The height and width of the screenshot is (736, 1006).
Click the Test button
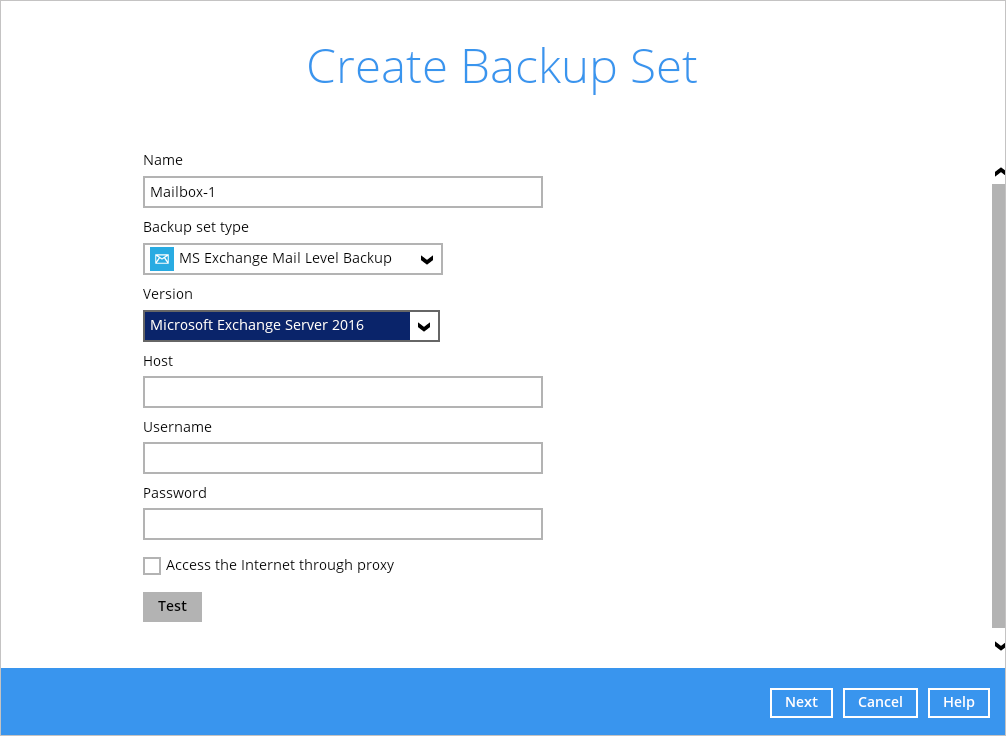tap(173, 606)
